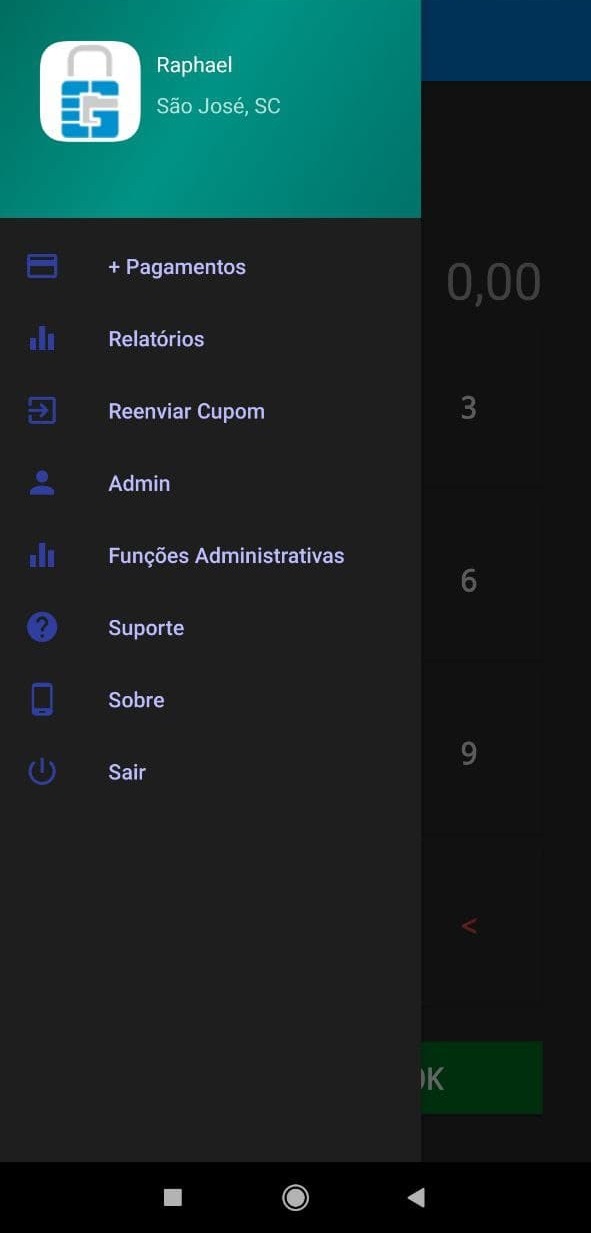Open Suporte via the question mark icon
This screenshot has height=1233, width=591.
41,627
